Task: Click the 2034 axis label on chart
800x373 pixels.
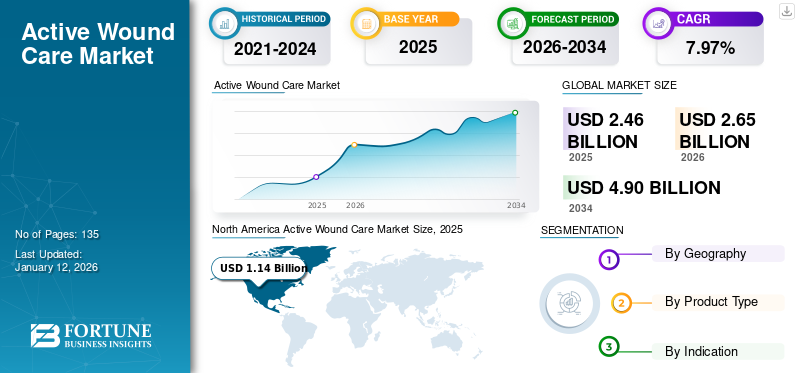Action: coord(516,205)
